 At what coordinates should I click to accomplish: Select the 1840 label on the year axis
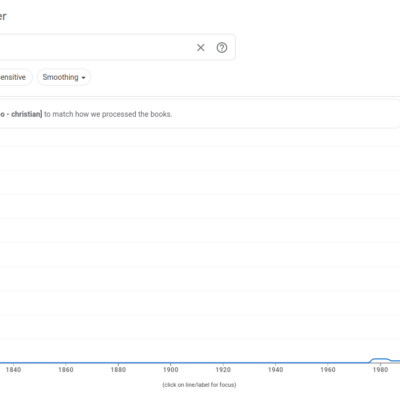click(13, 370)
